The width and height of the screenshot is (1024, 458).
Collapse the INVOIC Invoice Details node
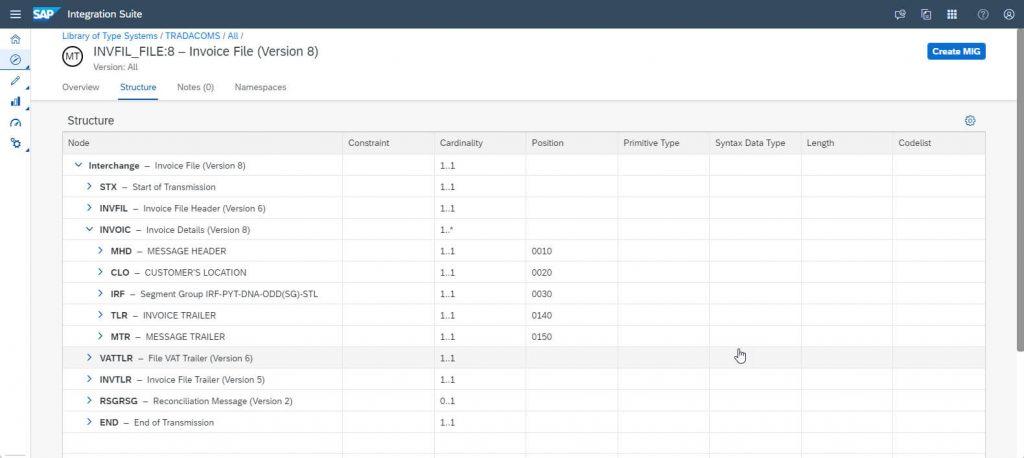[89, 230]
